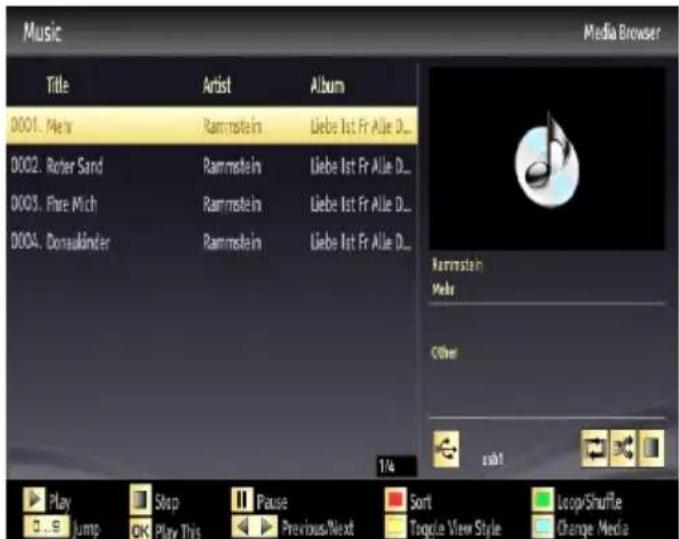
Task: Toggle the shuffle mode icon
Action: (622, 448)
